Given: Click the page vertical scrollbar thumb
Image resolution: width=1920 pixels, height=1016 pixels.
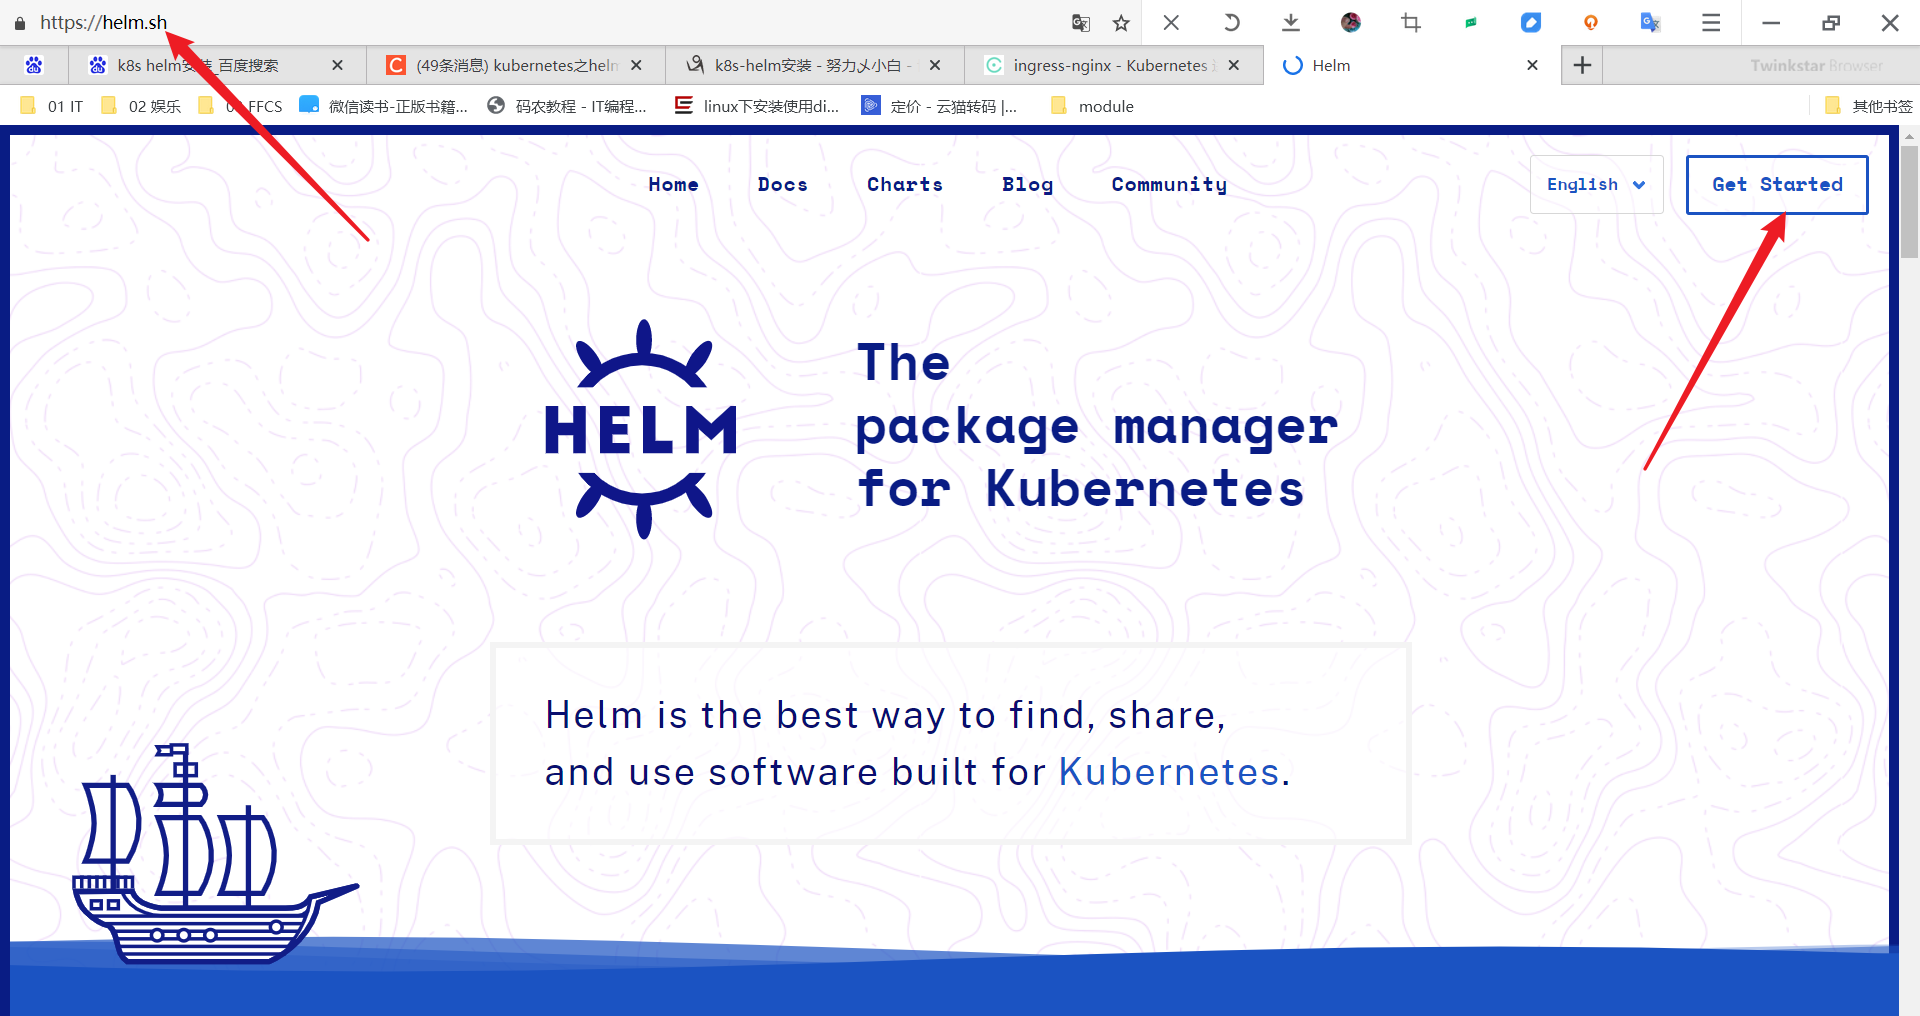Looking at the screenshot, I should coord(1909,202).
